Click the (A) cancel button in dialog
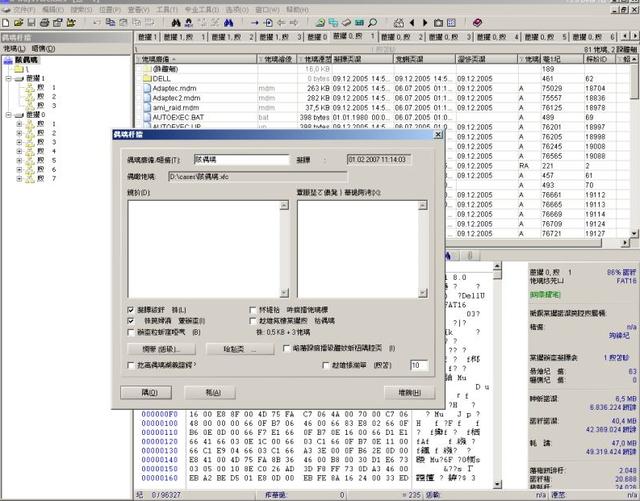640x501 pixels. [210, 393]
